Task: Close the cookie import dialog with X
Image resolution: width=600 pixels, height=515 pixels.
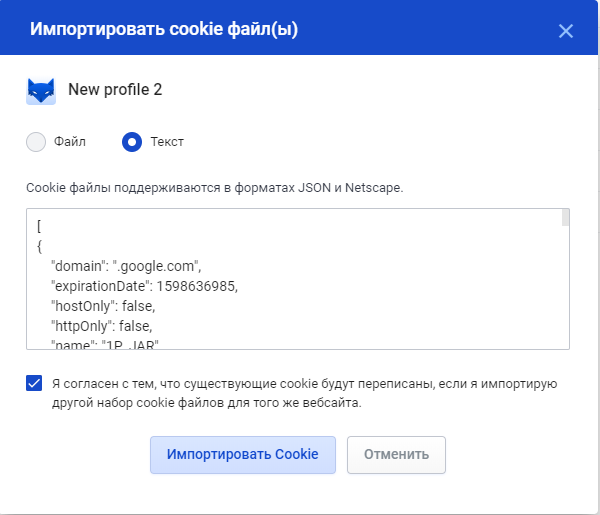Action: [566, 31]
